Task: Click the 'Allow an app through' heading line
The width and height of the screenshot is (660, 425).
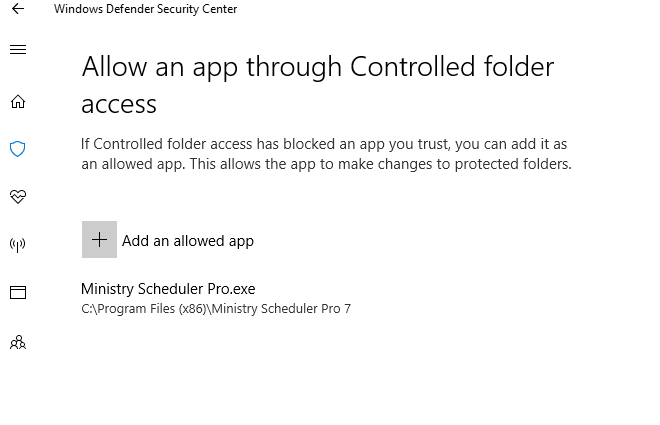Action: (x=212, y=67)
